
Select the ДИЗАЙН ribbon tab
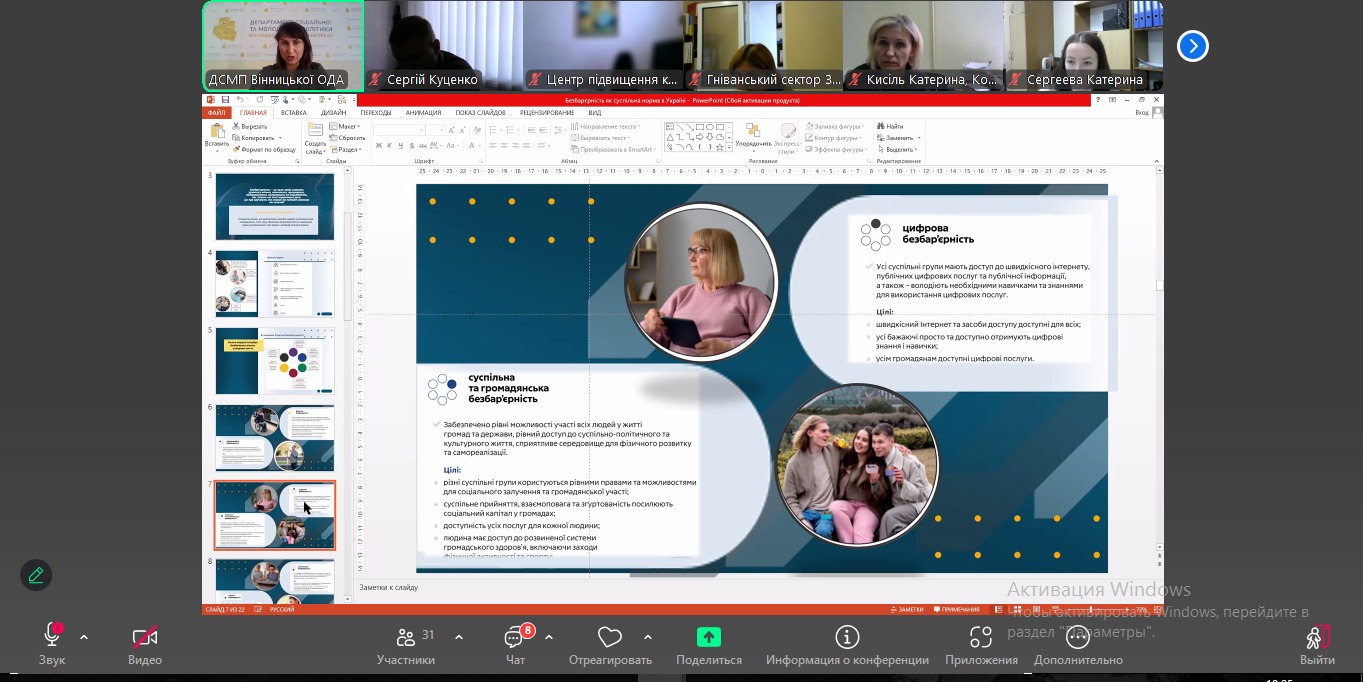[x=334, y=113]
